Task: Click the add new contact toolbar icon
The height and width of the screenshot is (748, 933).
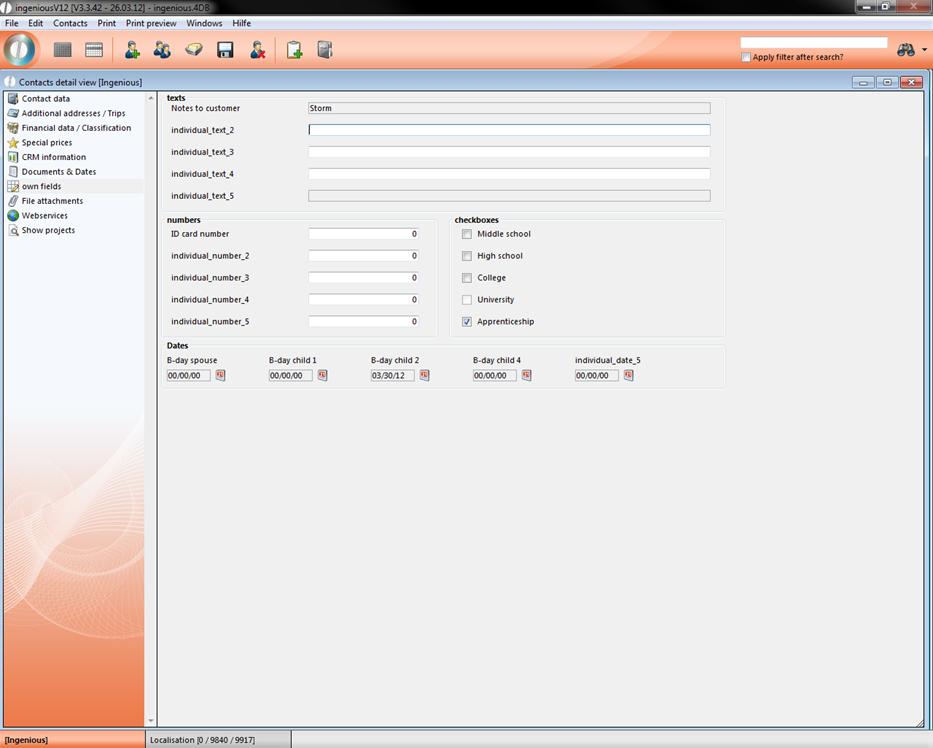Action: [x=131, y=50]
